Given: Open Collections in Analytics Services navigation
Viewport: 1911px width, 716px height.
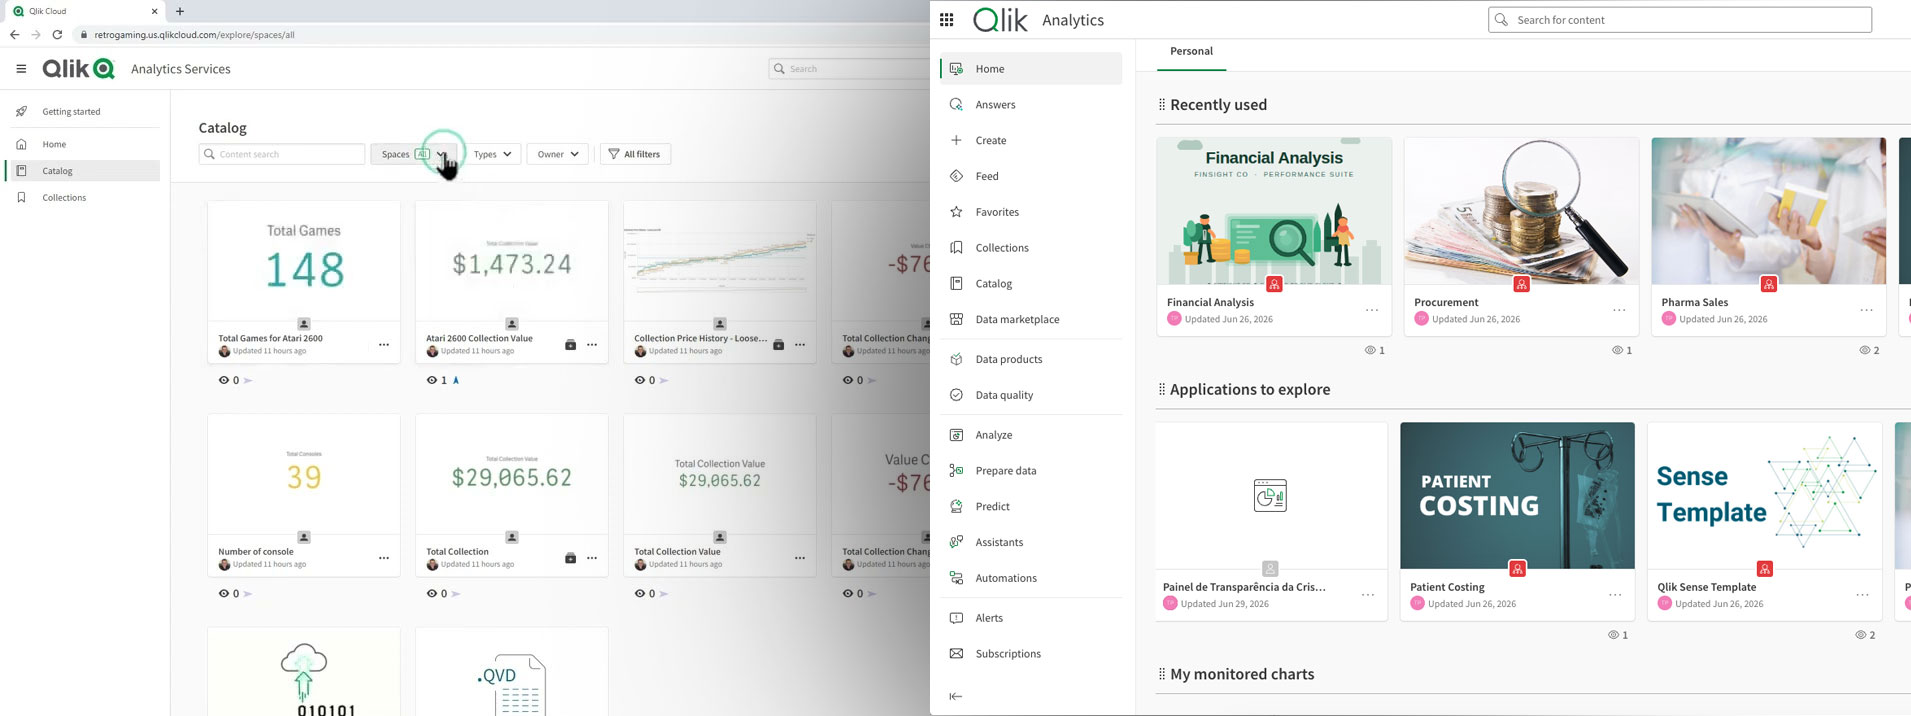Looking at the screenshot, I should coord(82,198).
